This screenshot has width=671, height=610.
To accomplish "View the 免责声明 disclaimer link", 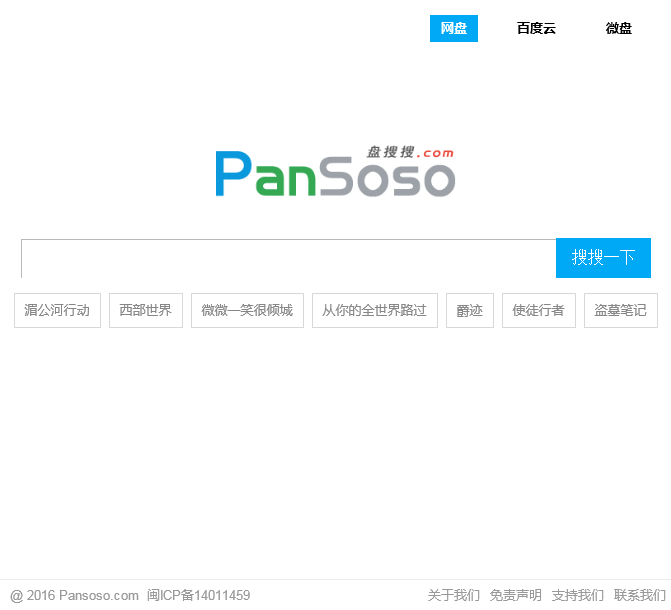I will point(516,595).
